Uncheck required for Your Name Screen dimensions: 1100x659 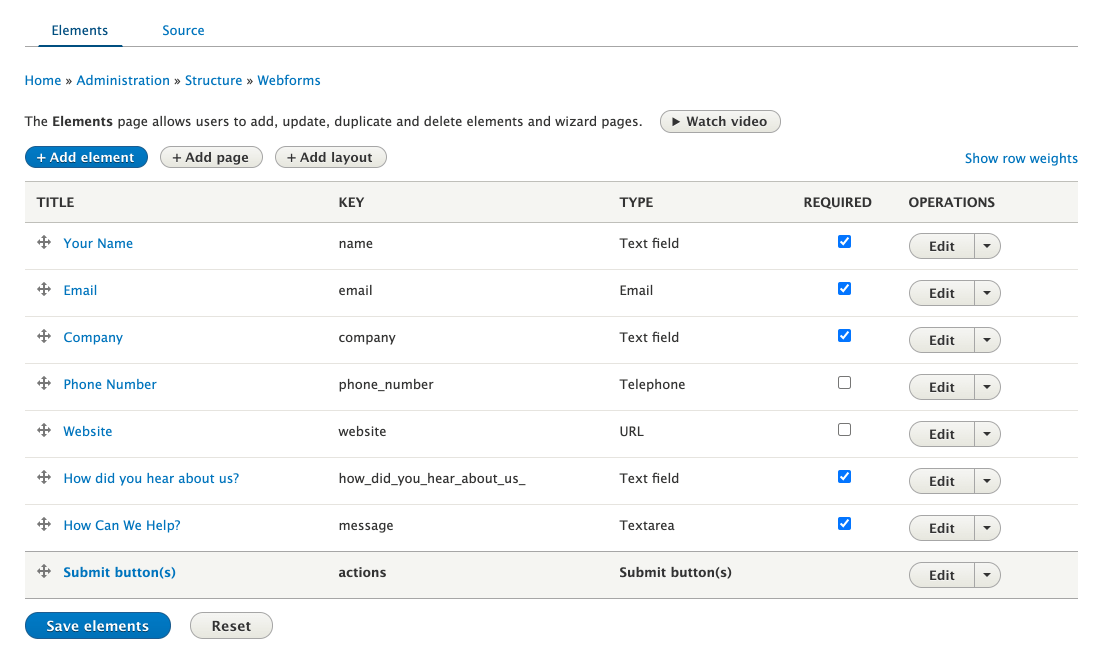pos(844,241)
